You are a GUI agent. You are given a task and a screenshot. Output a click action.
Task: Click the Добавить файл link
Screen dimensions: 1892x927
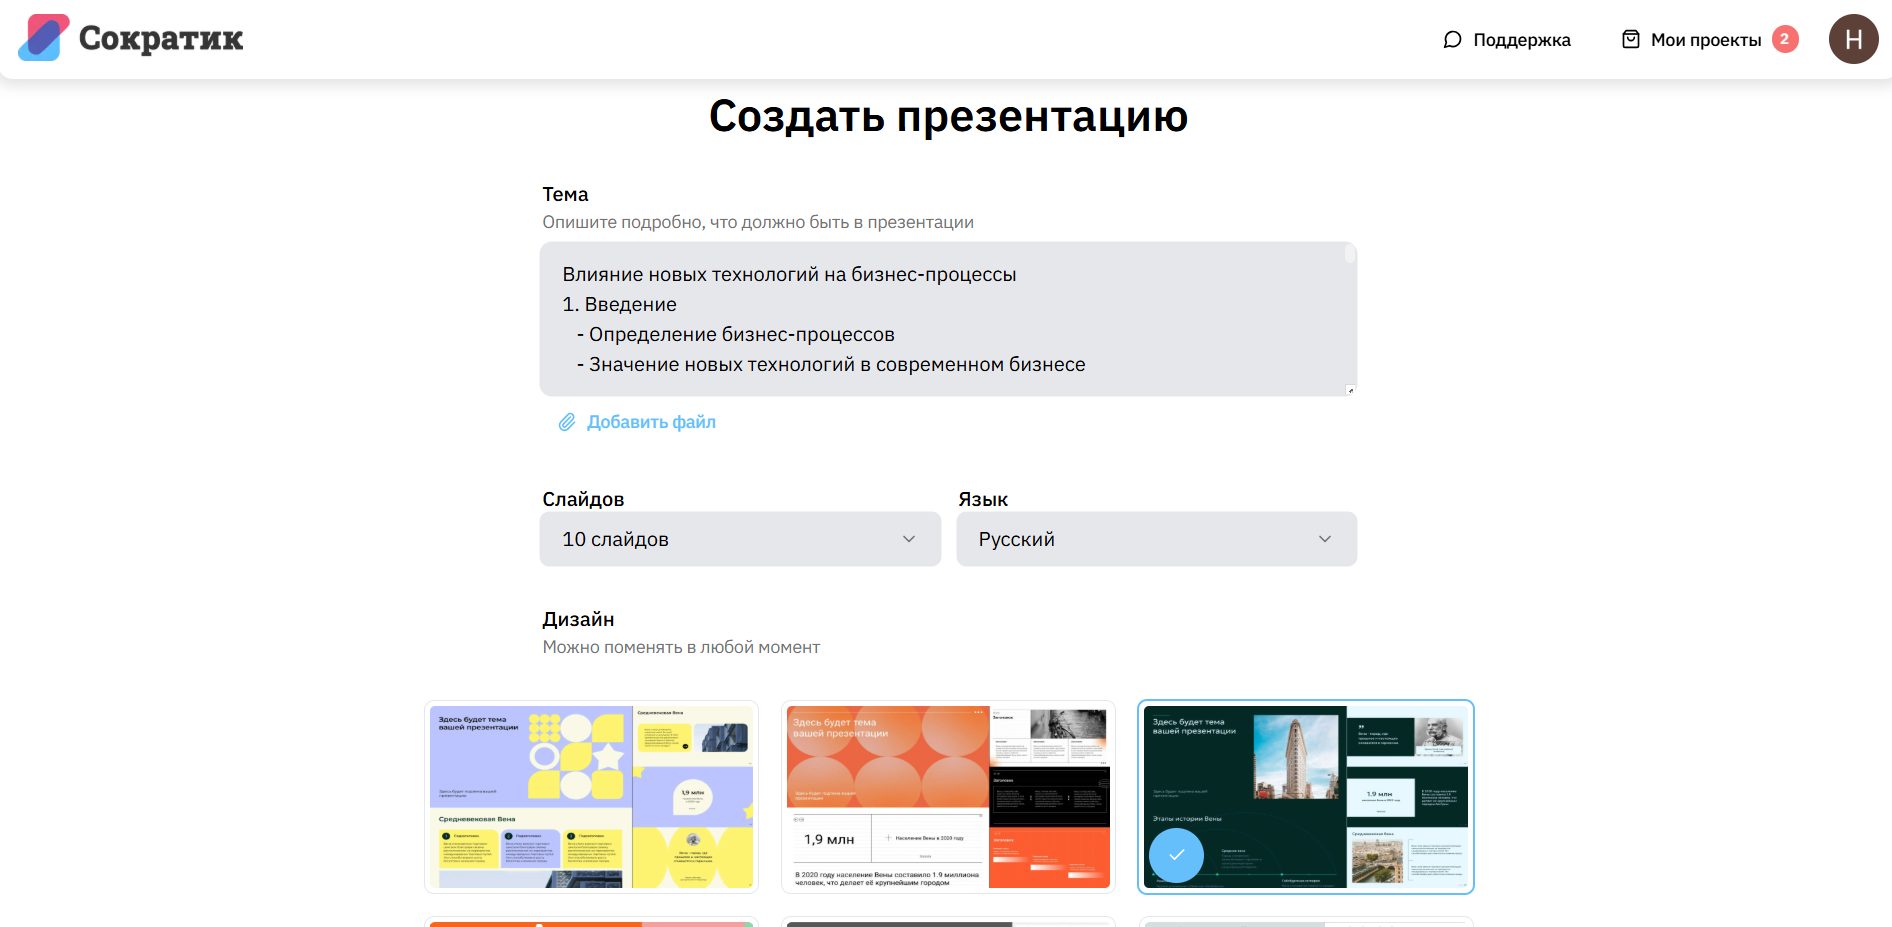click(651, 422)
